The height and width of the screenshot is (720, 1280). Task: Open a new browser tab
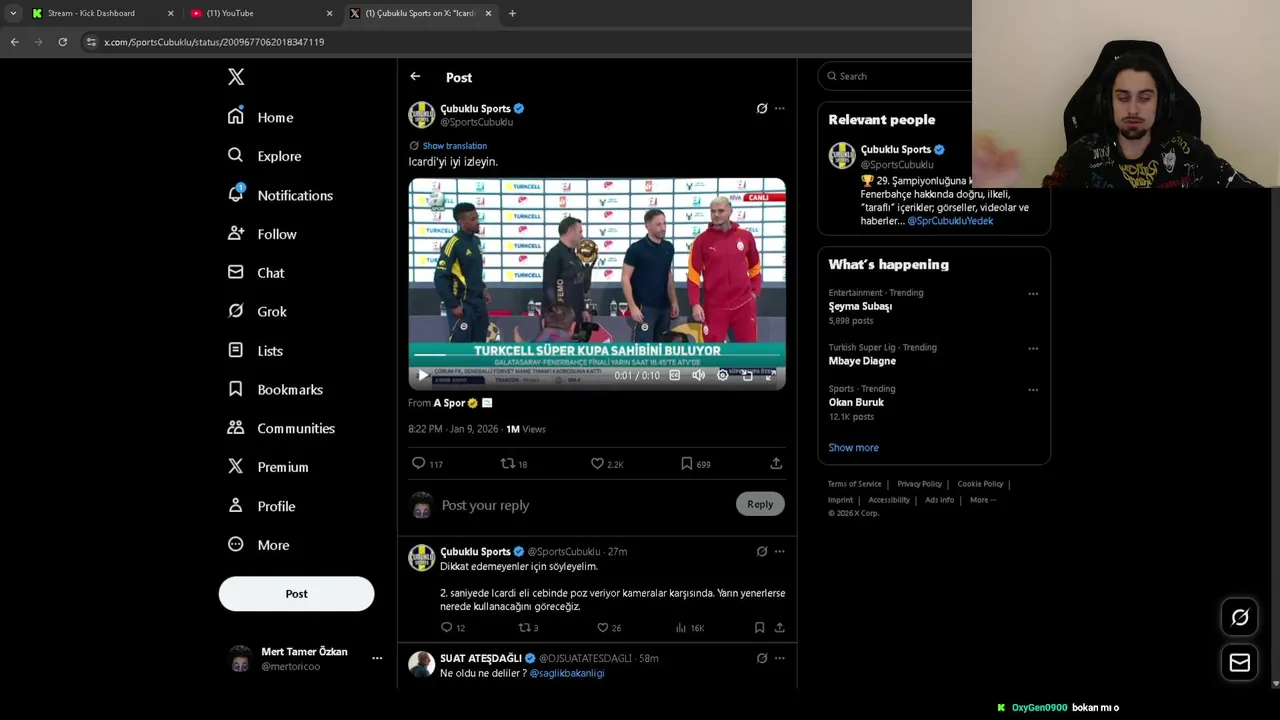pyautogui.click(x=512, y=13)
